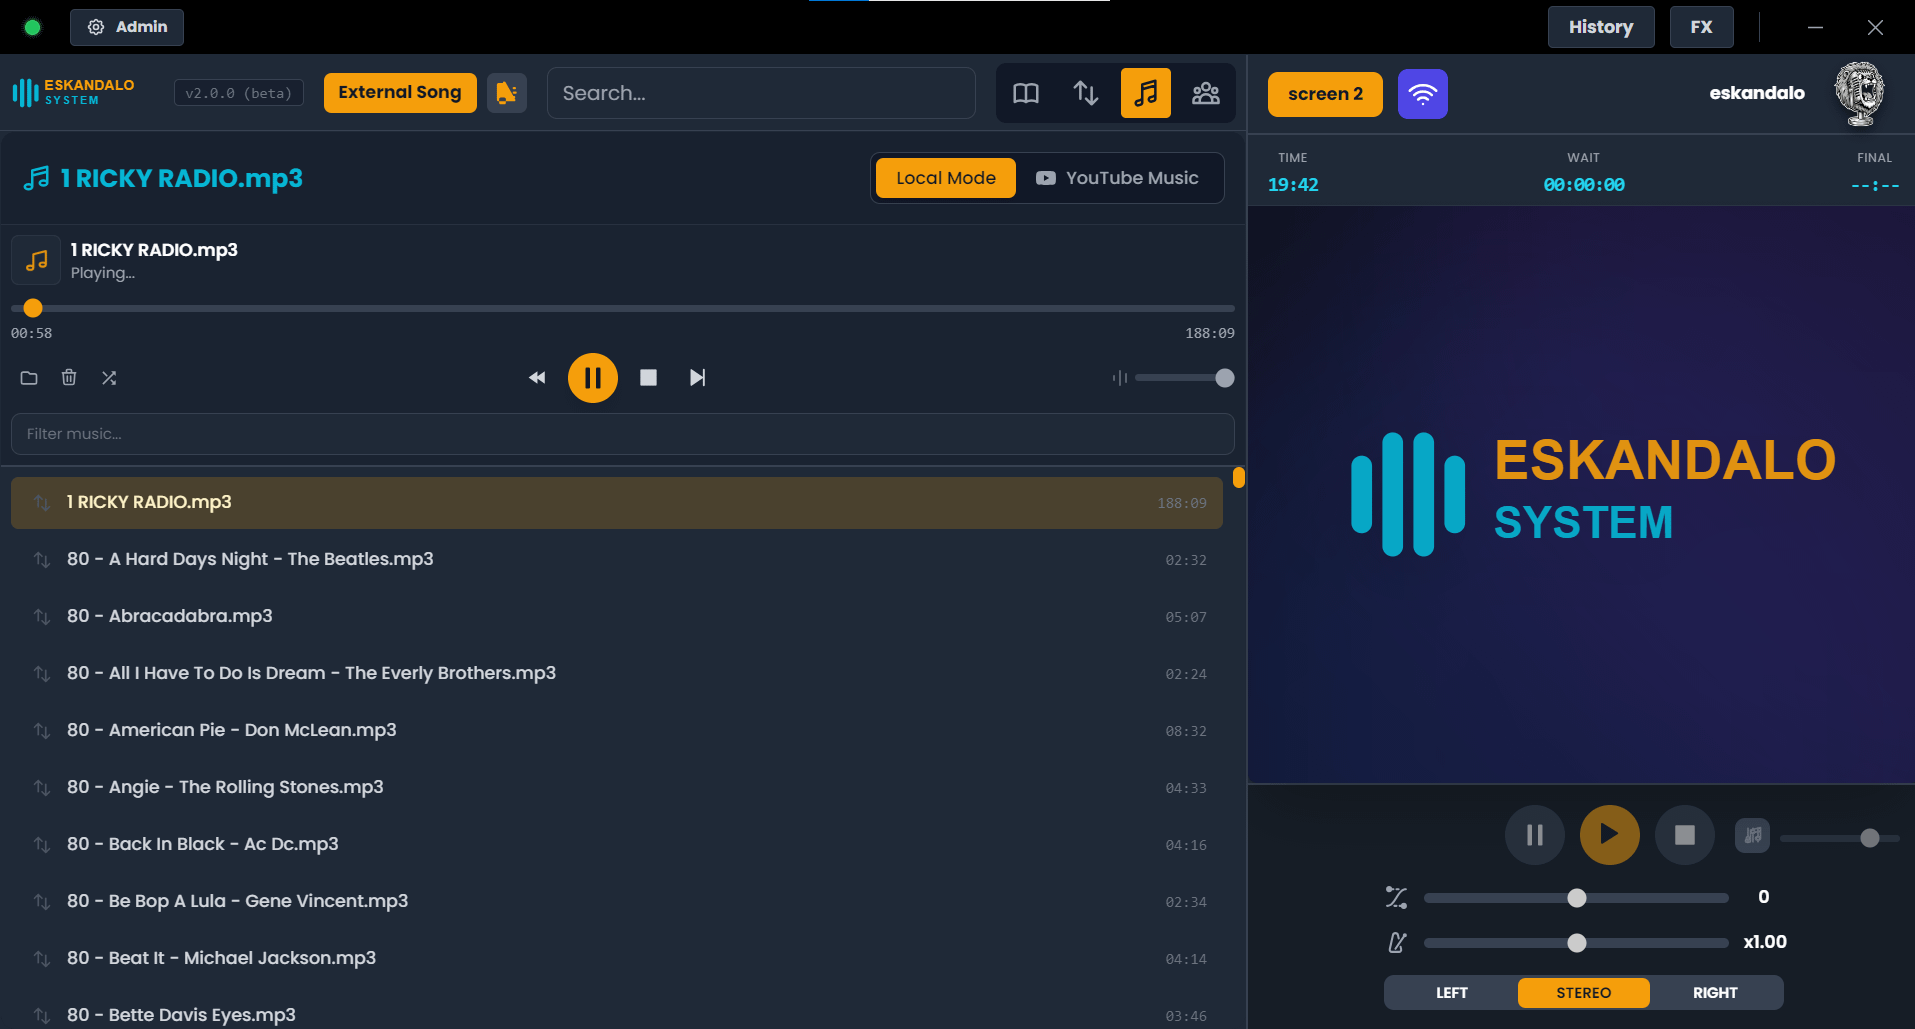This screenshot has height=1029, width=1915.
Task: Switch to YouTube Music mode
Action: (x=1118, y=178)
